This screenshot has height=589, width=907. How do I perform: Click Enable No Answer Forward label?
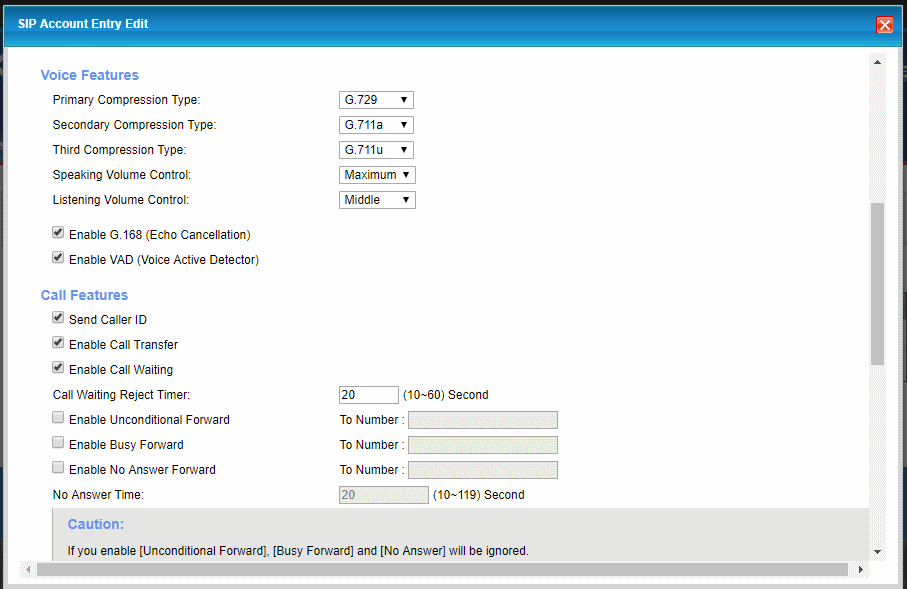click(142, 470)
